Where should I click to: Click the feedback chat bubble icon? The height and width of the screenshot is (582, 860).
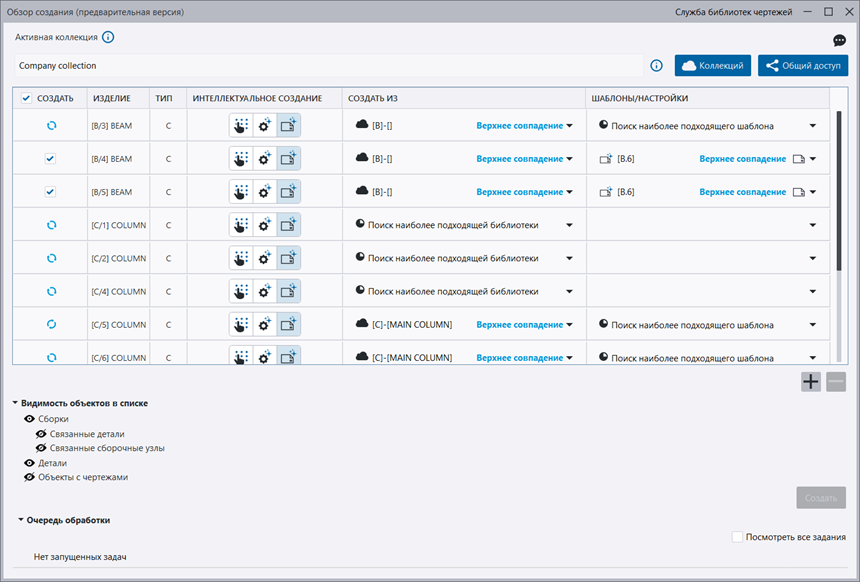839,40
